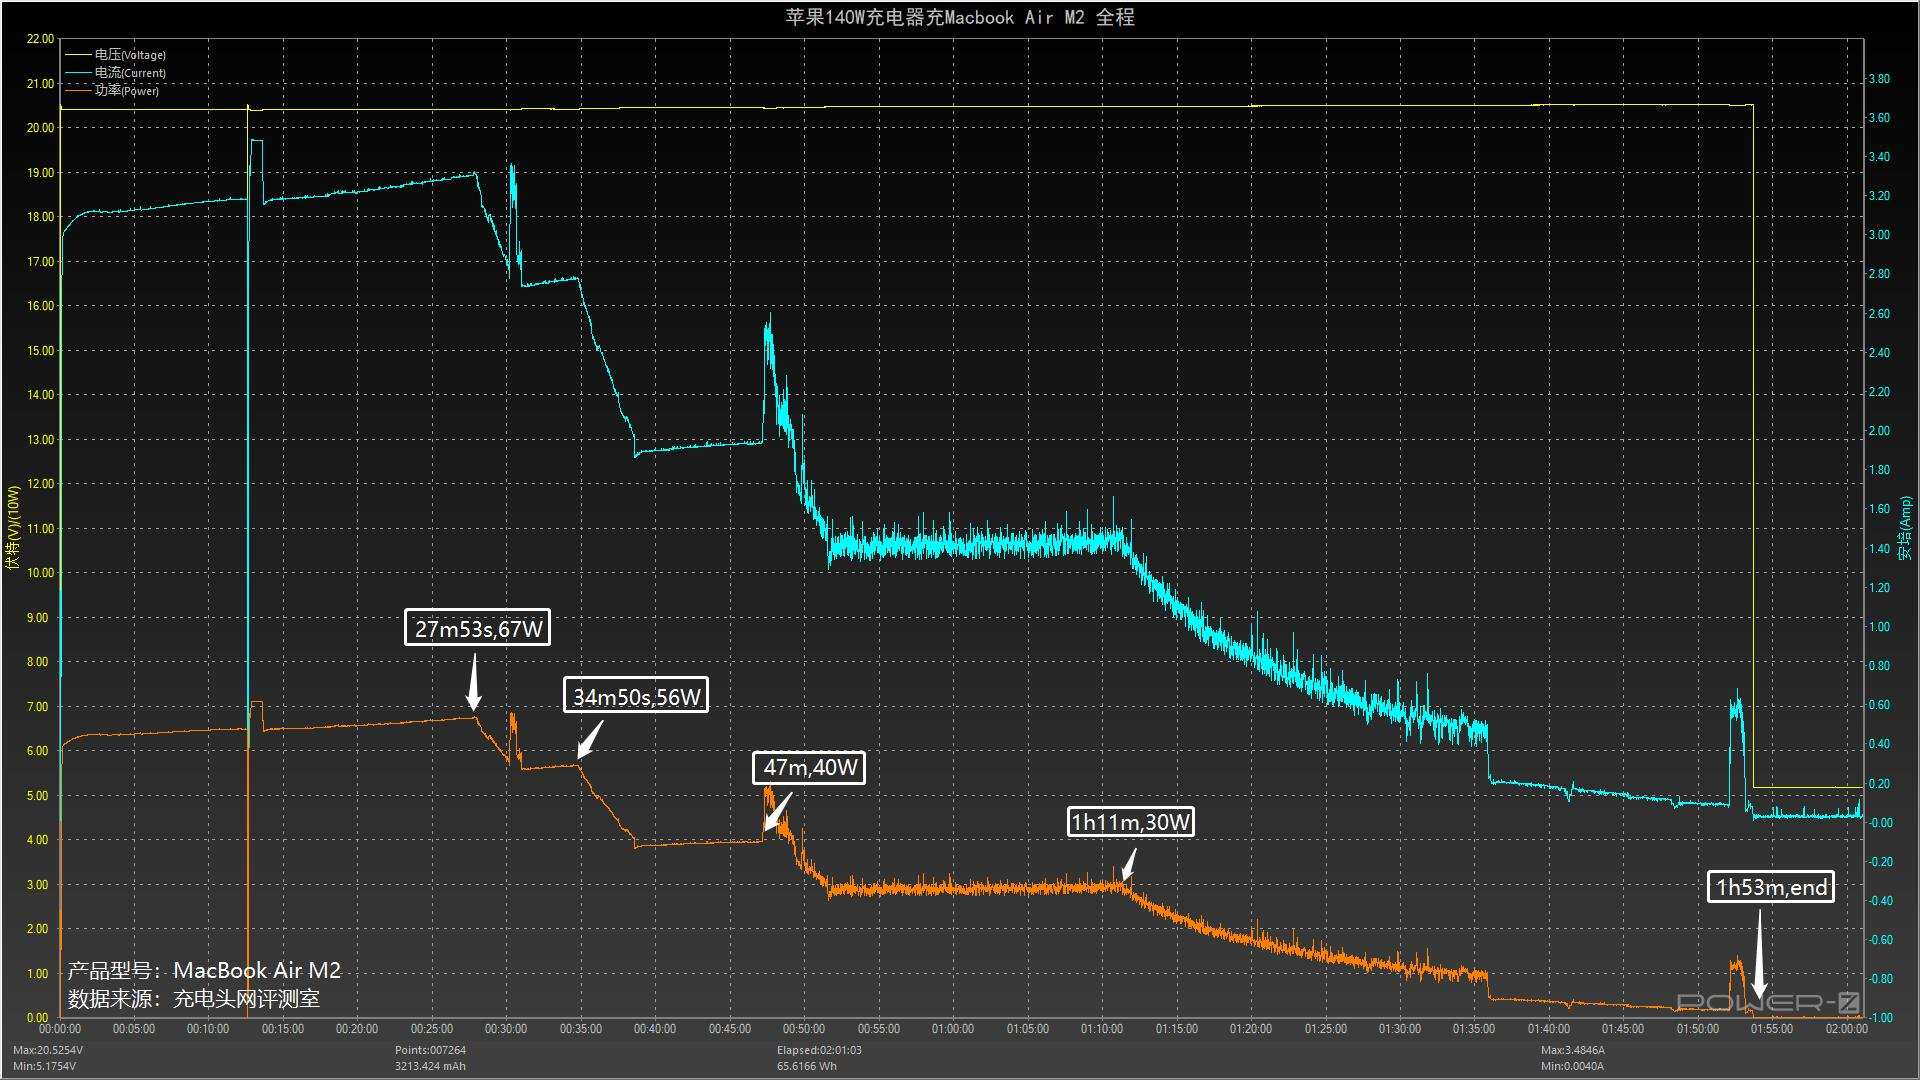Viewport: 1920px width, 1080px height.
Task: Click the 电压(Voltage) legend entry
Action: (x=130, y=55)
